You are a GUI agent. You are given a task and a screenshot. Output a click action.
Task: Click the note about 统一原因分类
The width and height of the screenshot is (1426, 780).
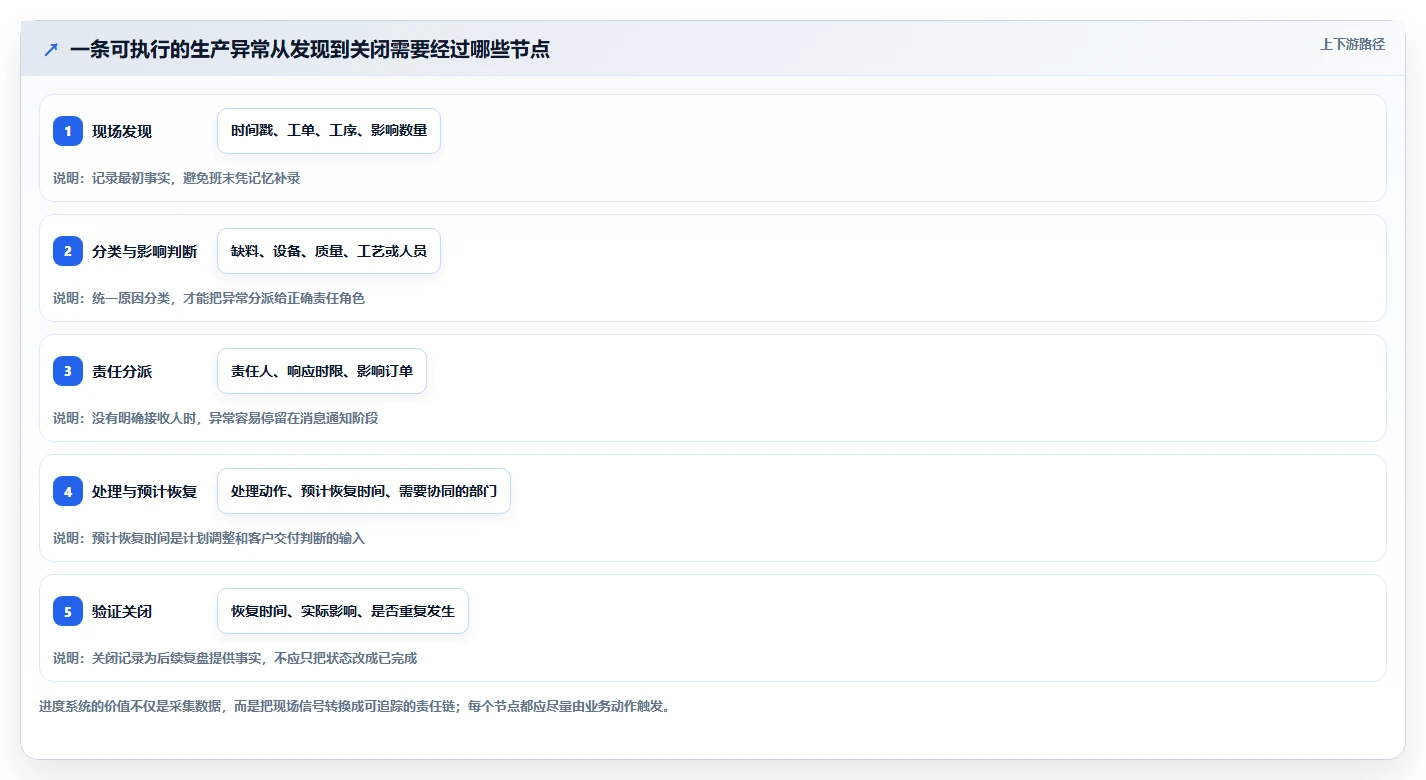click(x=209, y=298)
